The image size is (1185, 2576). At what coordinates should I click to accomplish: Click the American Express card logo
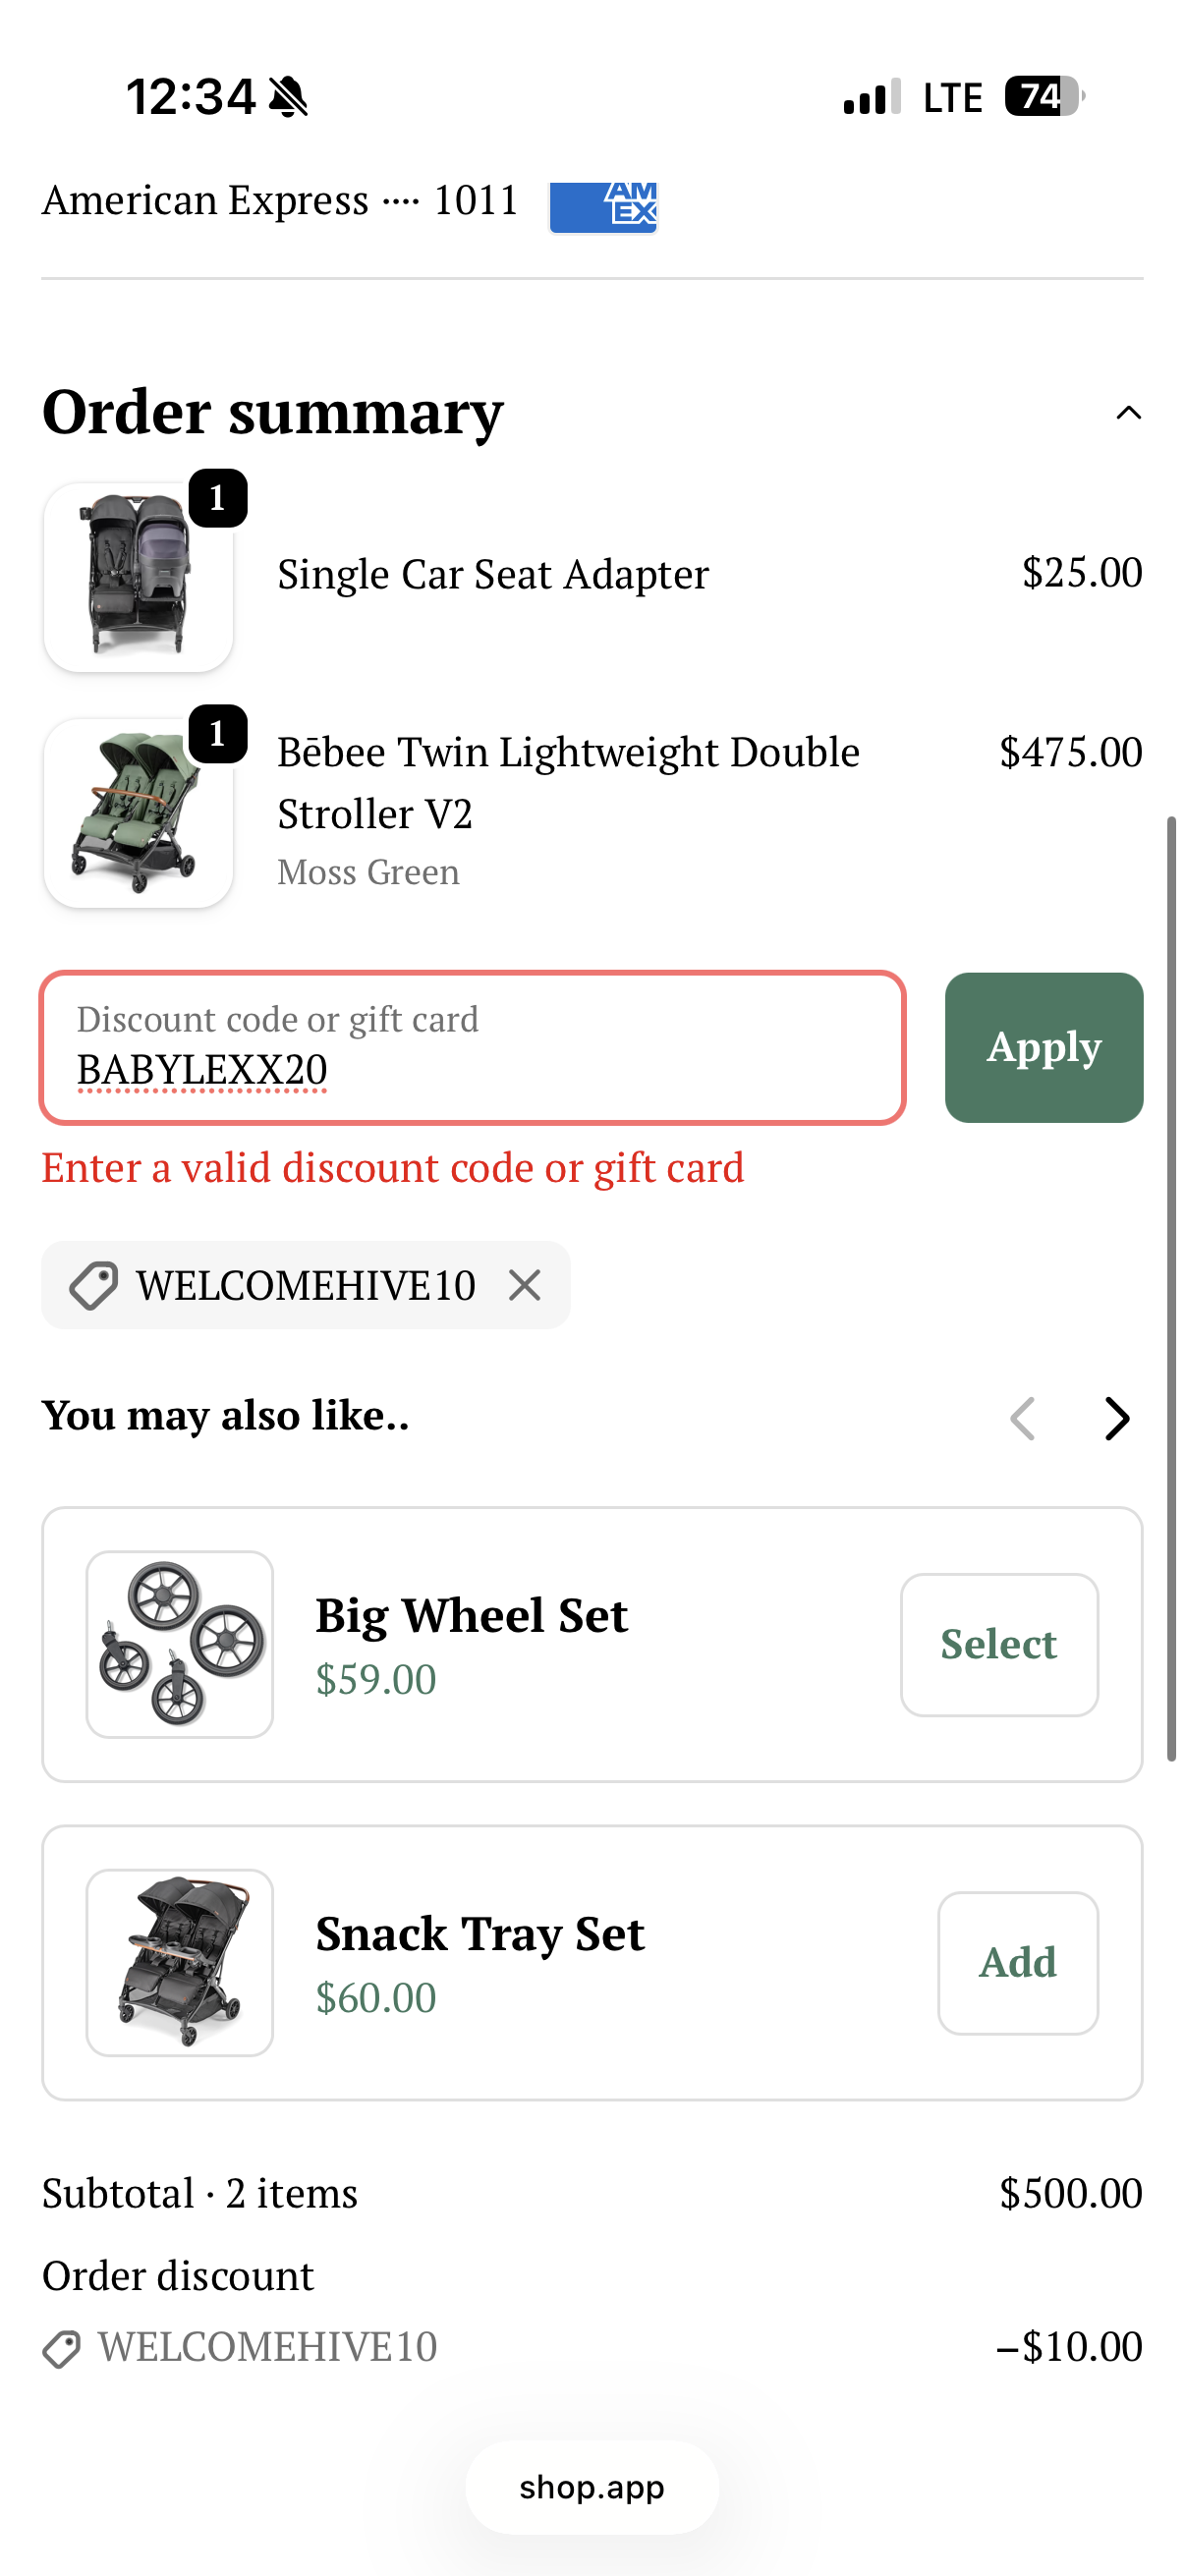click(603, 206)
